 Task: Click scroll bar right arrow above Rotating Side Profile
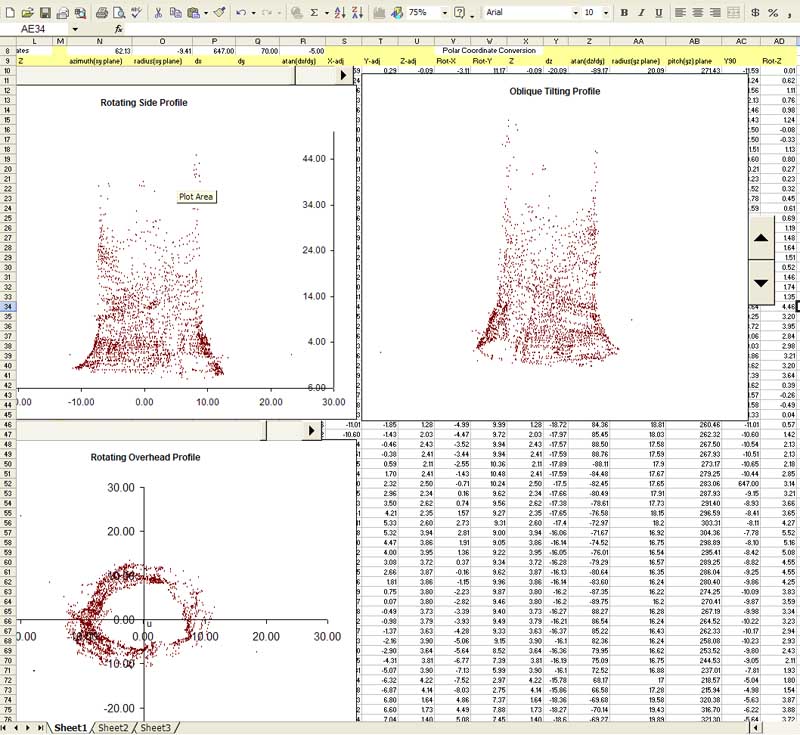click(343, 75)
